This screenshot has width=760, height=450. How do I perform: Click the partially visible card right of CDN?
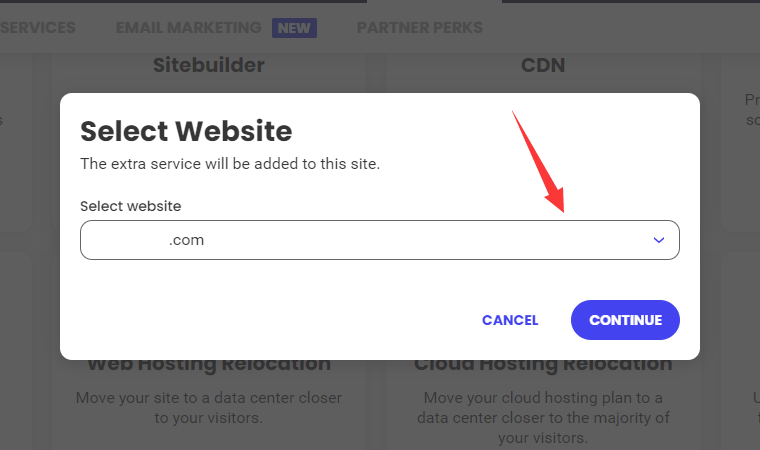pyautogui.click(x=740, y=143)
